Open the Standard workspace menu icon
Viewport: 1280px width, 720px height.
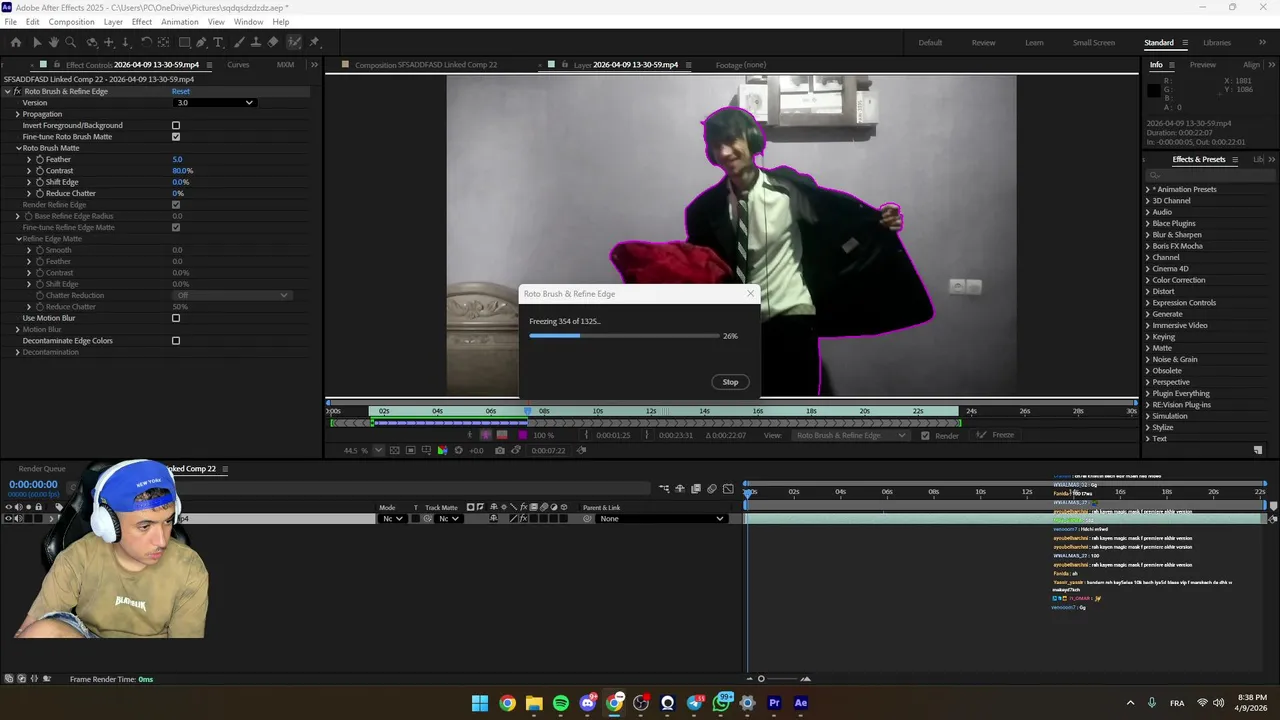click(1185, 43)
